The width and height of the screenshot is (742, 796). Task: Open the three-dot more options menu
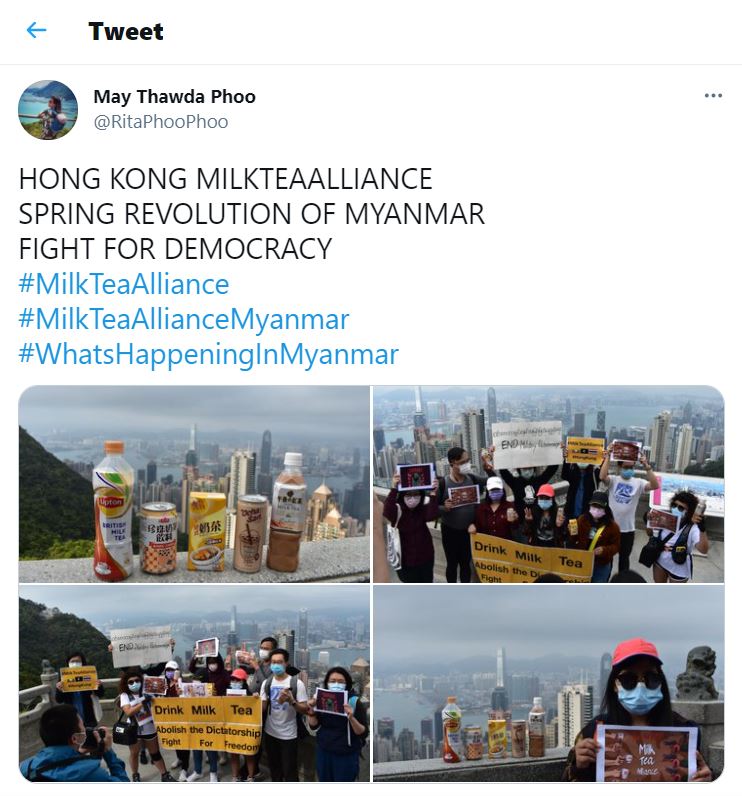[713, 95]
